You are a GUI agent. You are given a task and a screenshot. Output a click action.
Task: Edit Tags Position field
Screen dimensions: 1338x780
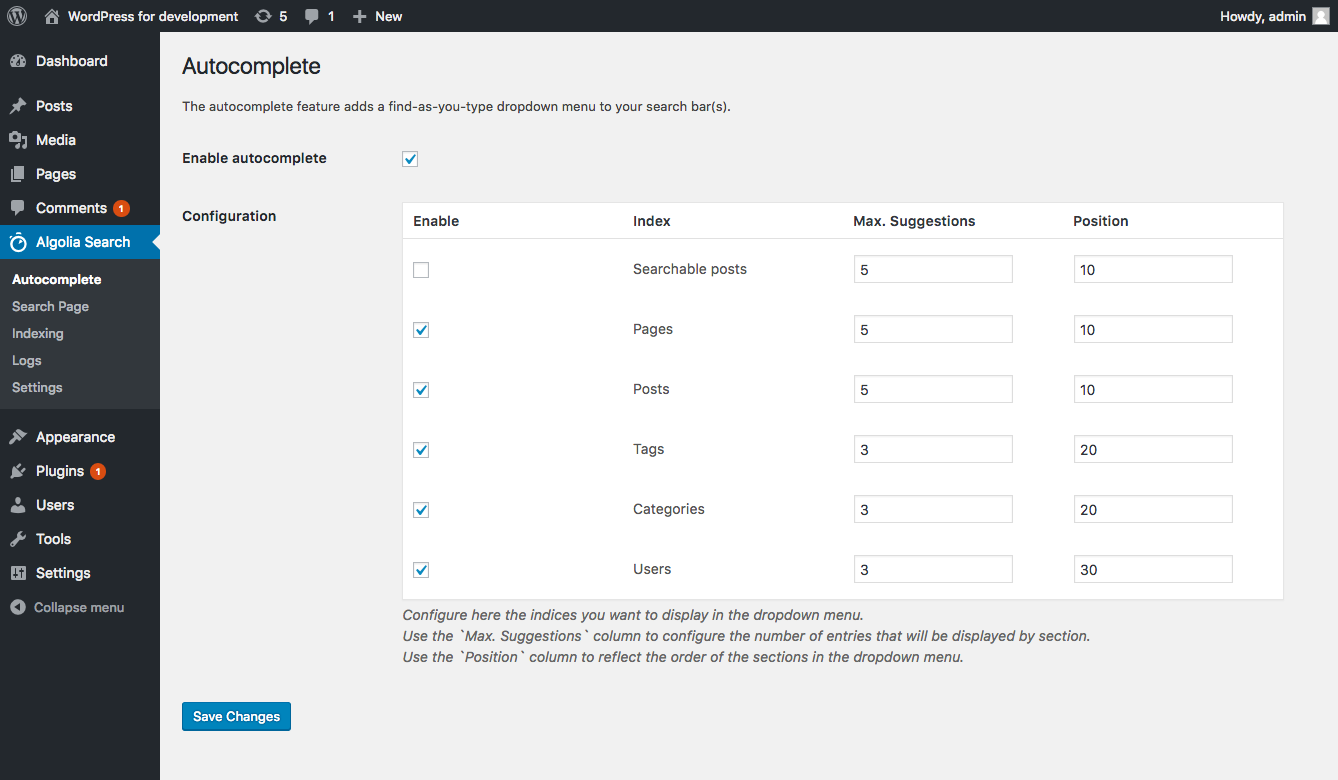pyautogui.click(x=1153, y=449)
